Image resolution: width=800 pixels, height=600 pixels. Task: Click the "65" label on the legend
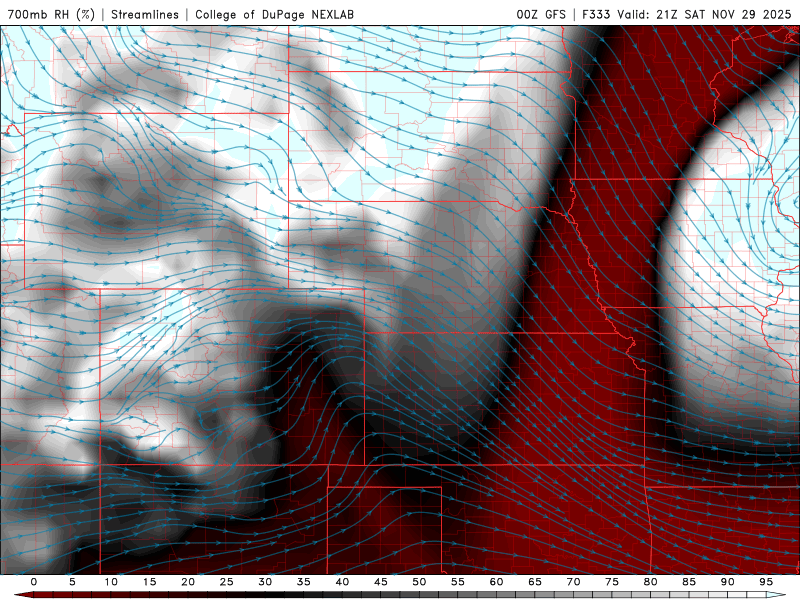pyautogui.click(x=535, y=582)
